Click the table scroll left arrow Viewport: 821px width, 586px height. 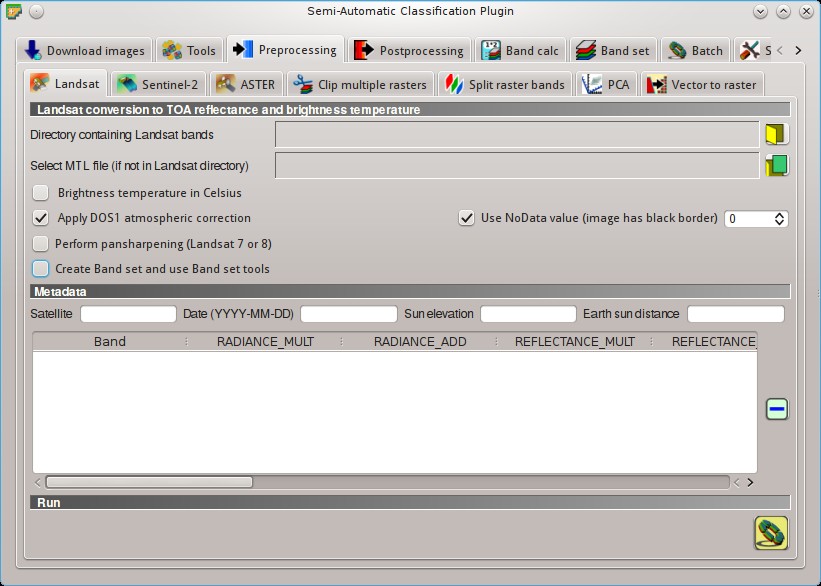38,482
